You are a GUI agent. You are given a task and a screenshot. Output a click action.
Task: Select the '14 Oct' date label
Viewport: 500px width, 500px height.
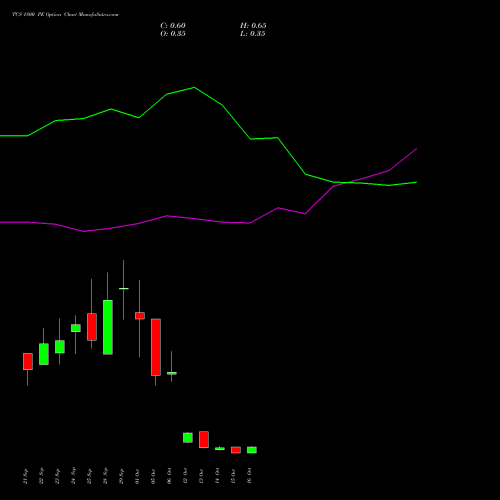217,476
